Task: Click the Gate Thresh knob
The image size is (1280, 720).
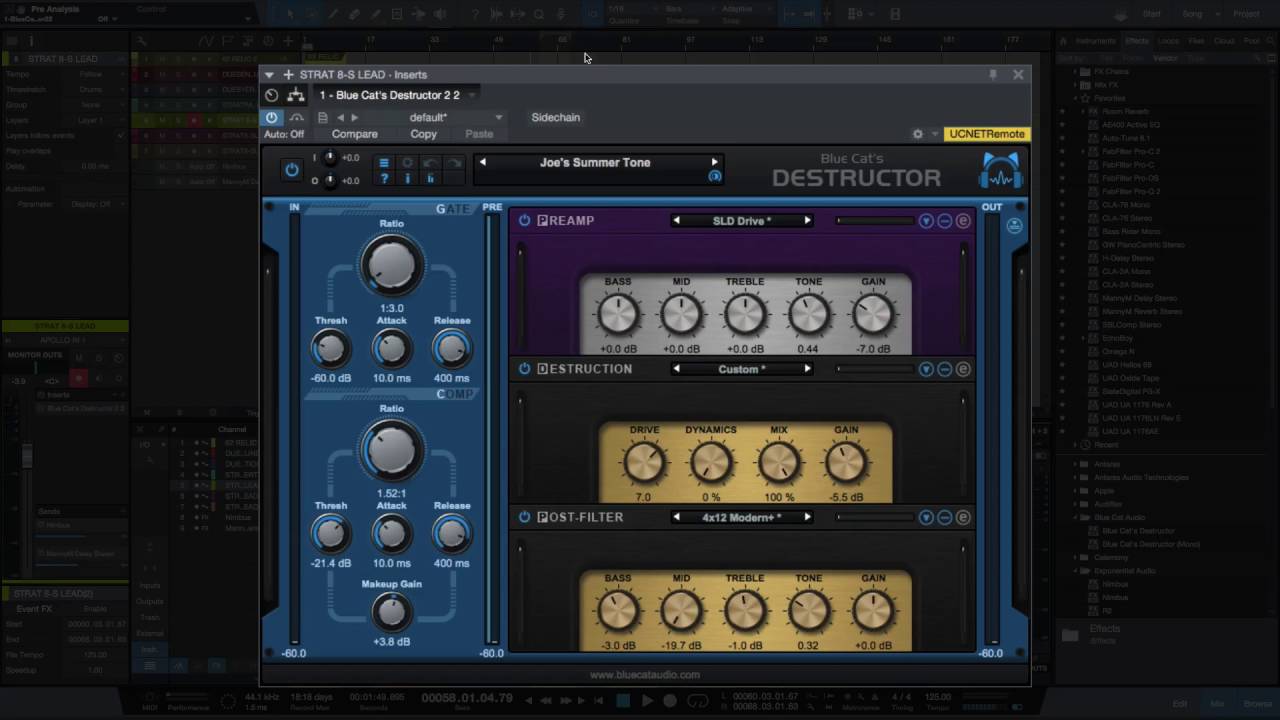Action: point(331,349)
